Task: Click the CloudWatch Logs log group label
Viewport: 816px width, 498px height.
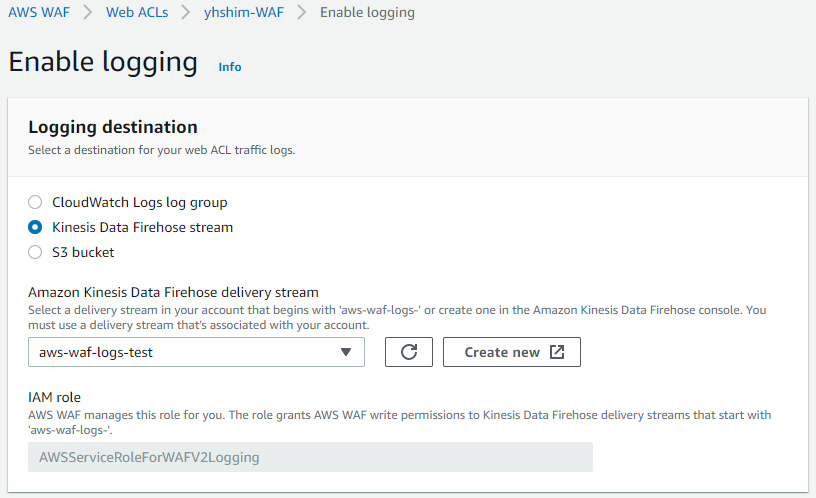Action: click(x=139, y=202)
